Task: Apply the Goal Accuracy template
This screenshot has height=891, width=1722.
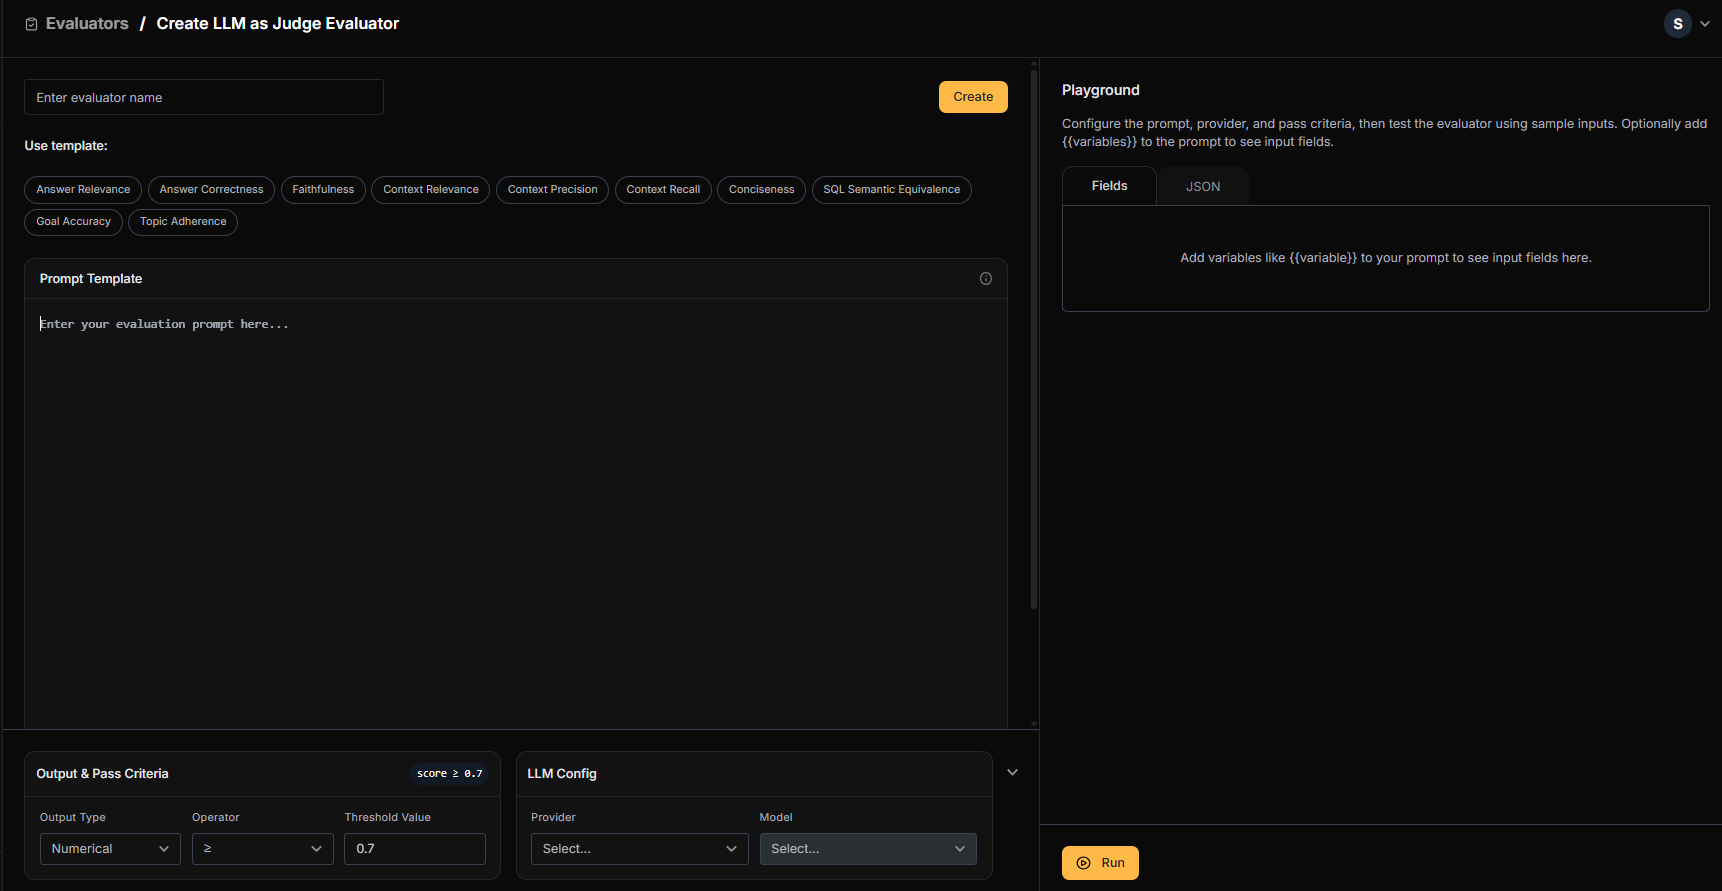Action: click(73, 222)
